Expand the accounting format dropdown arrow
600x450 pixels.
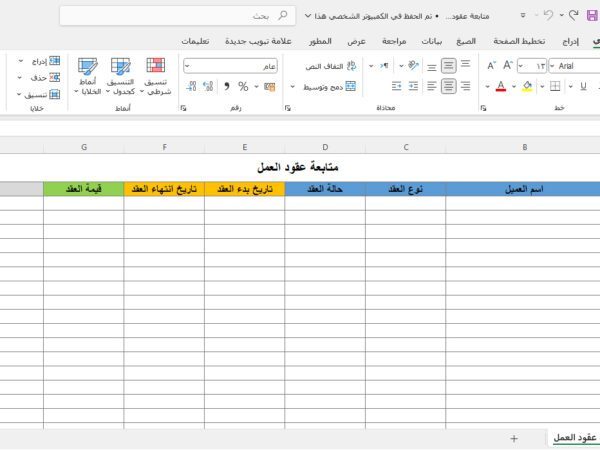click(x=256, y=87)
